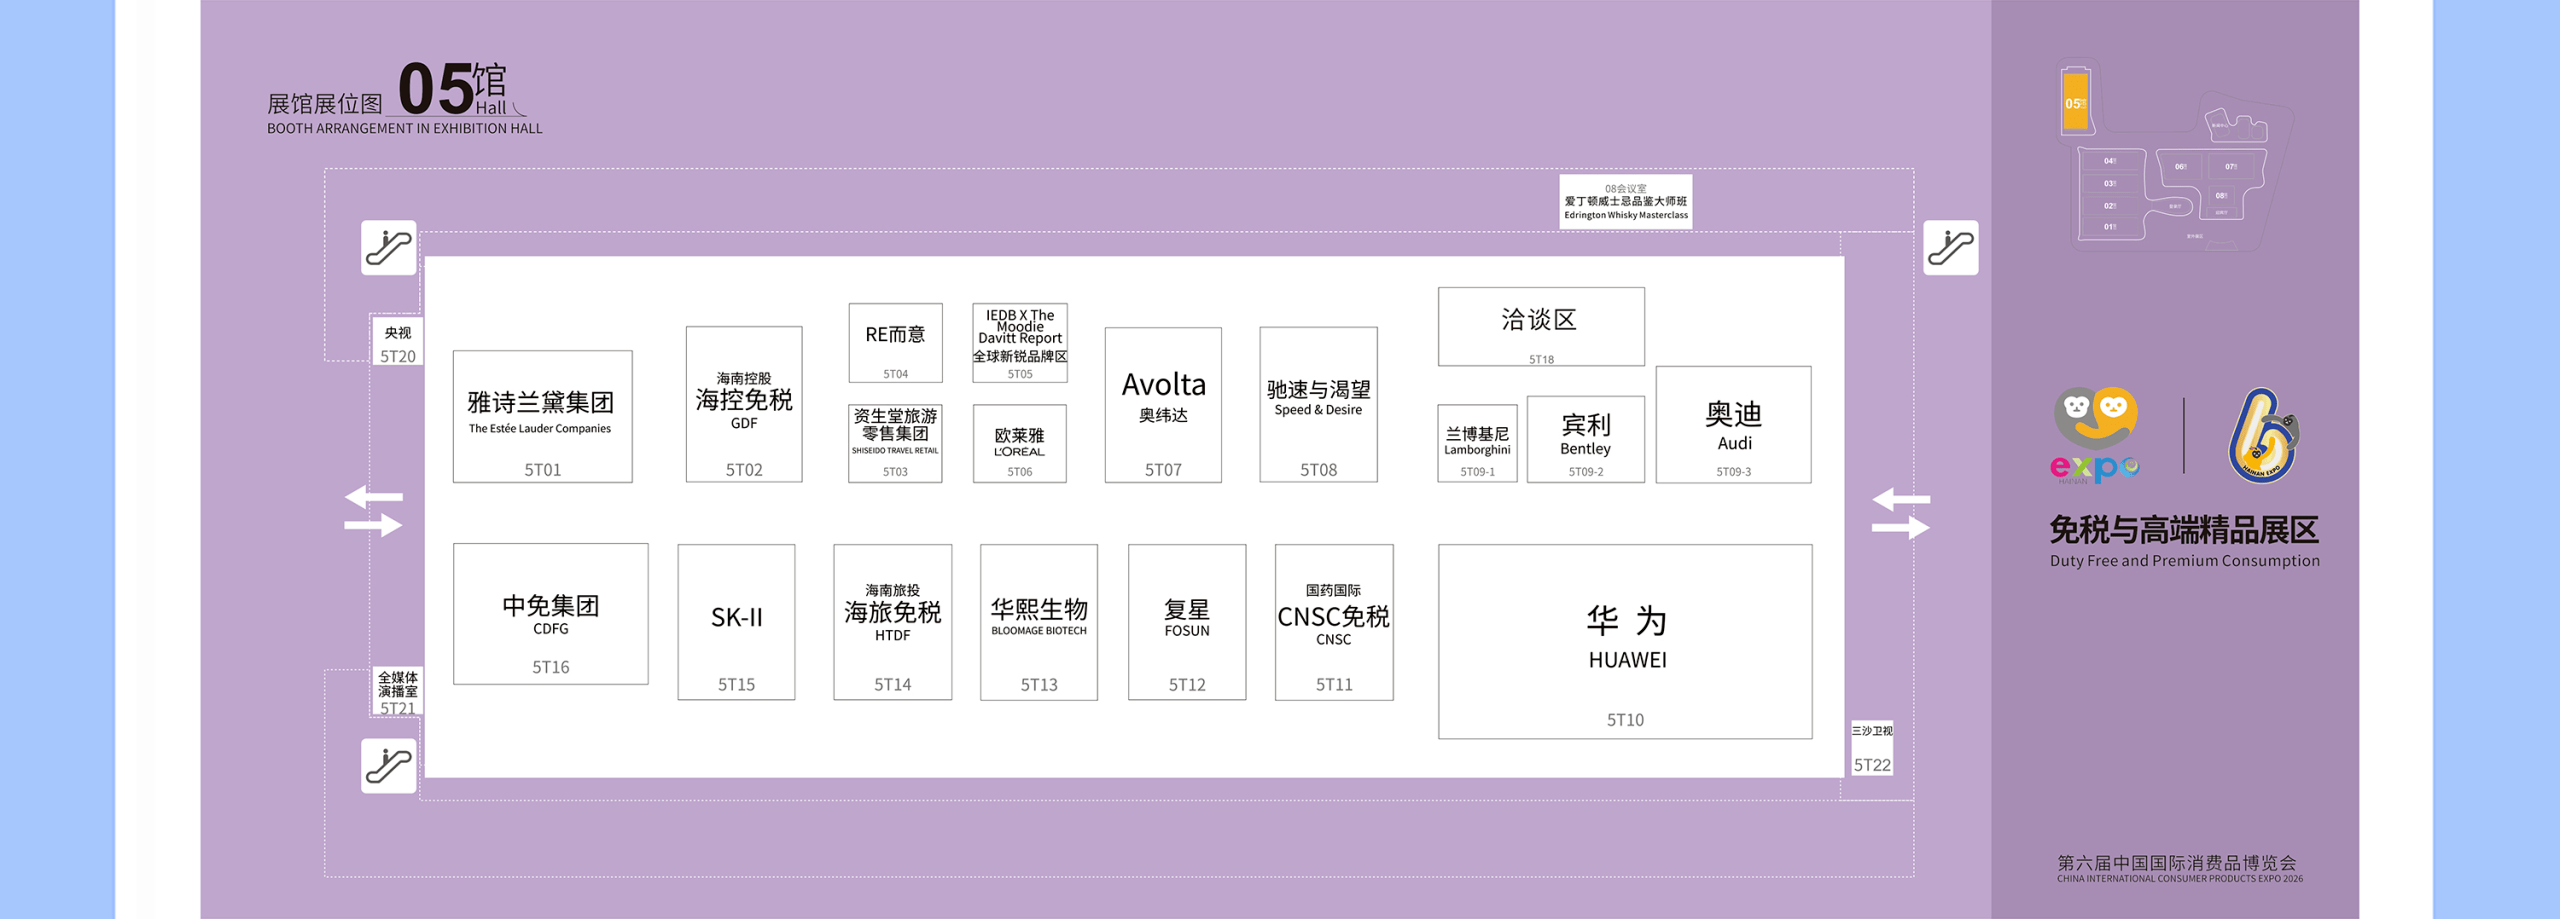
Task: Select the 洽谈区 negotiation area 5T18
Action: point(1540,325)
